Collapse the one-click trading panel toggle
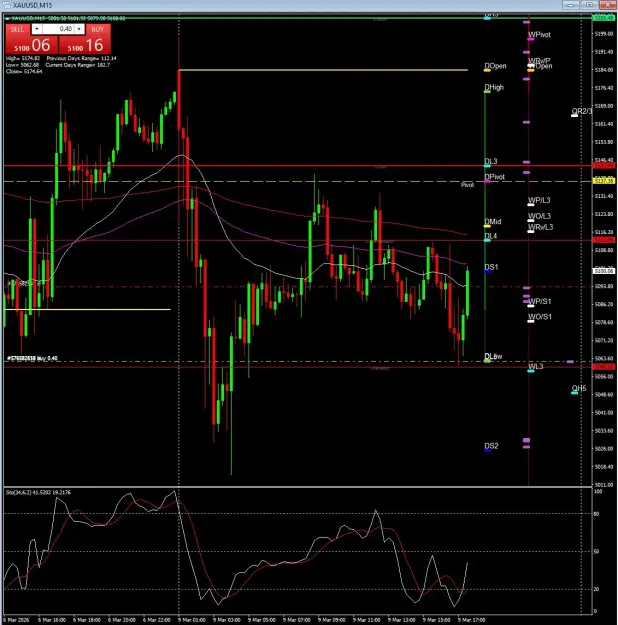Screen dimensions: 618x625 [7, 18]
